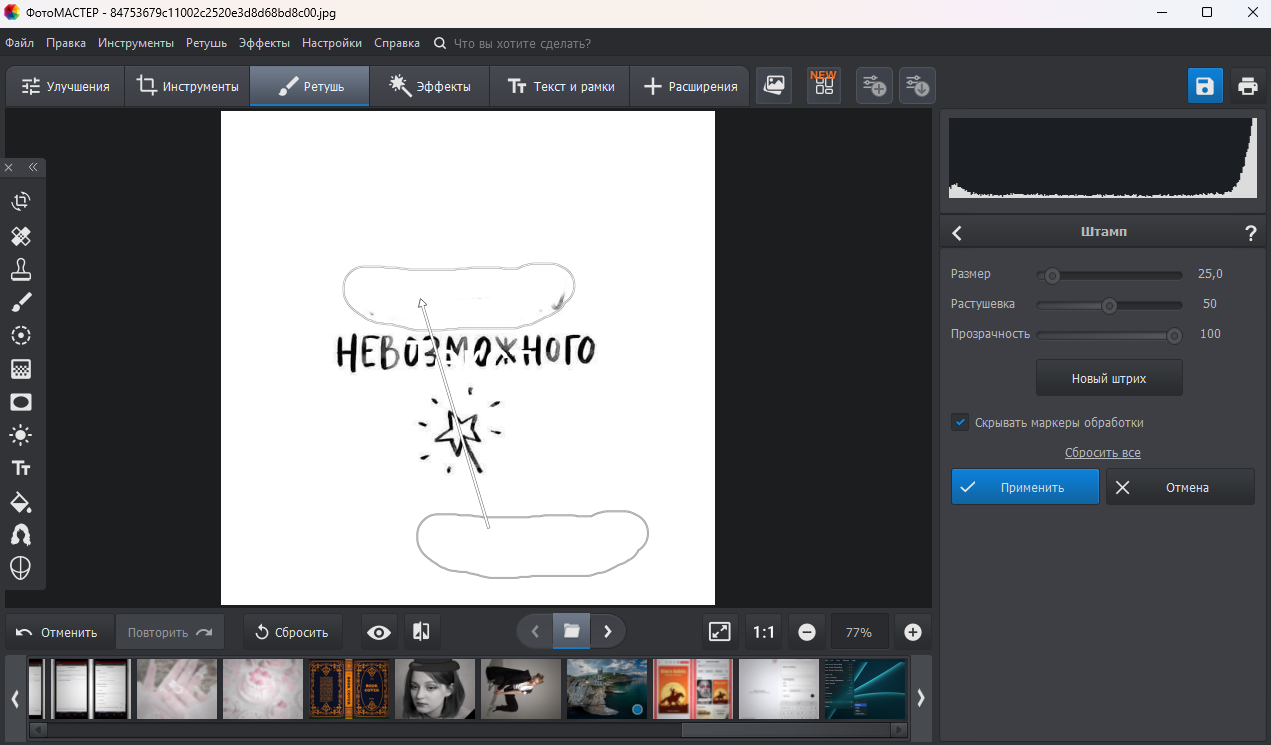Select the hair silhouette portrait tool
Image resolution: width=1271 pixels, height=745 pixels.
coord(21,535)
